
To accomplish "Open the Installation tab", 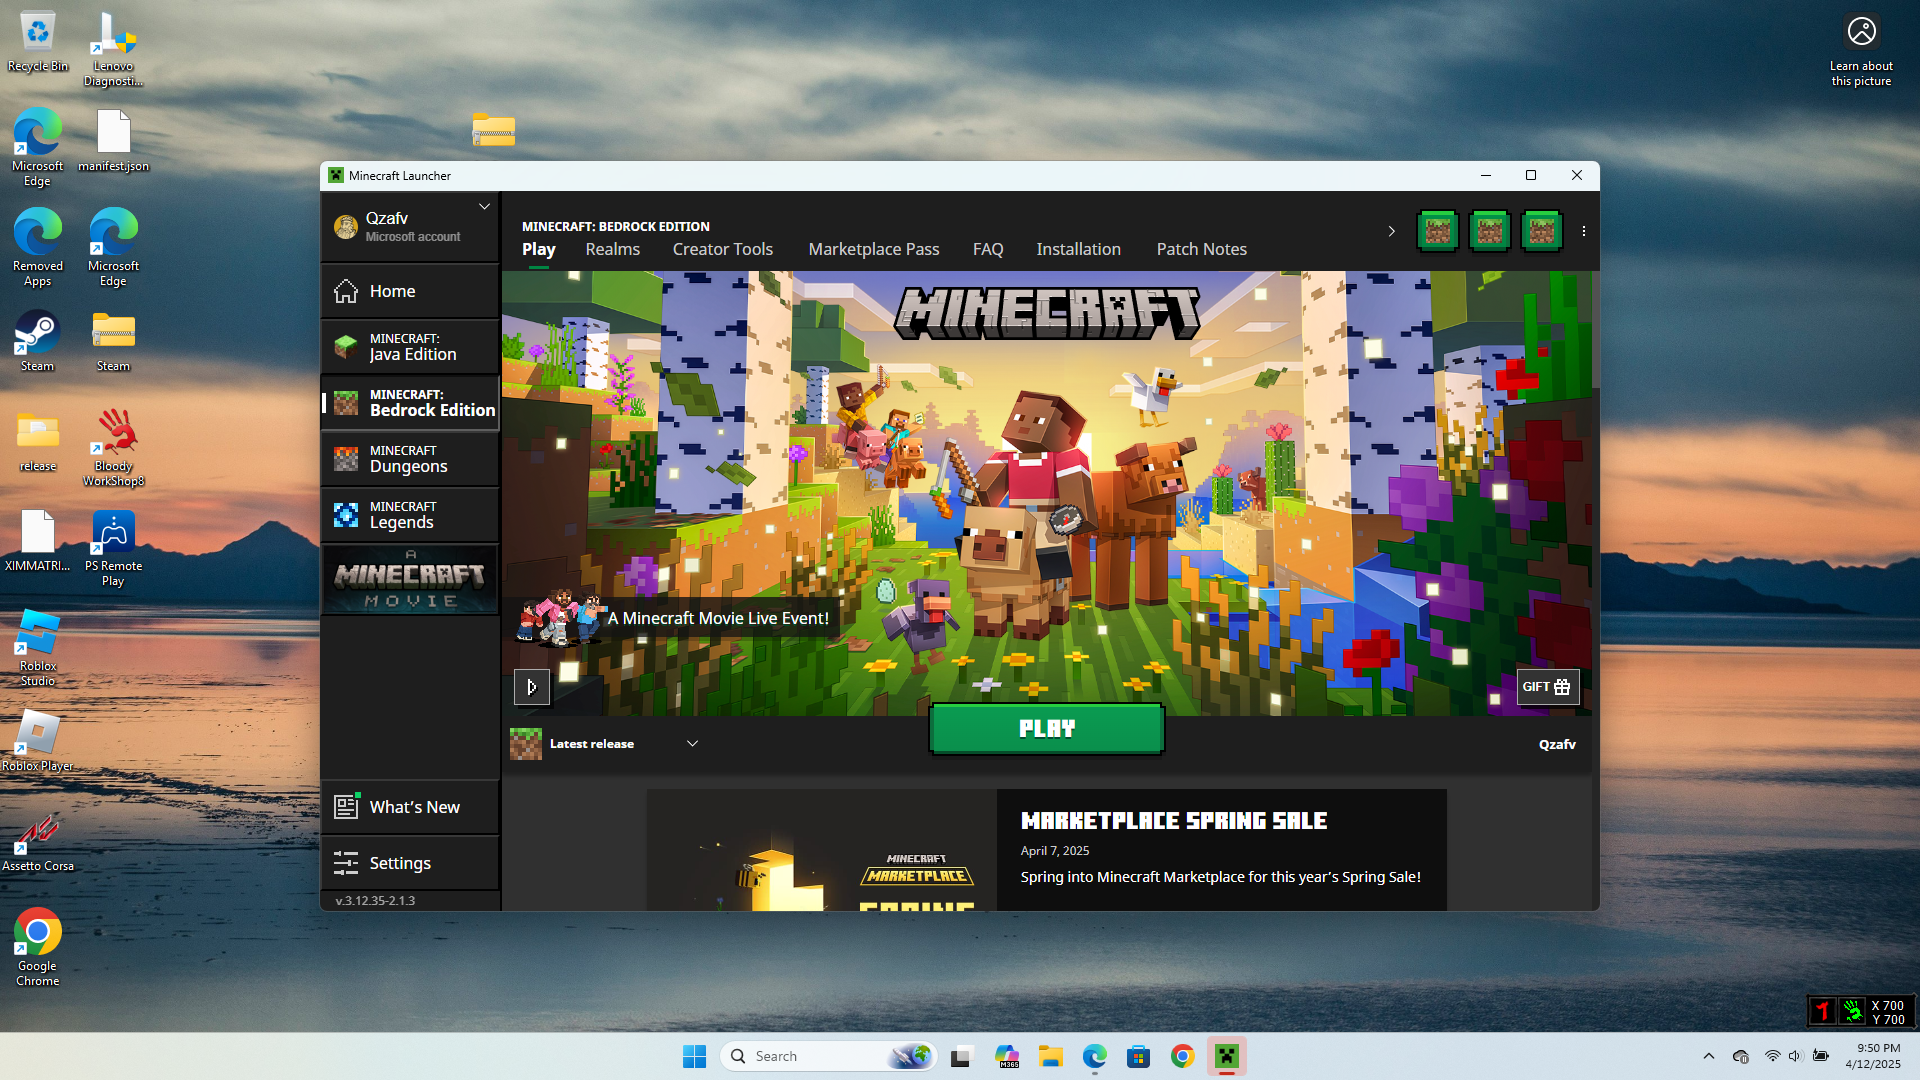I will click(1079, 249).
